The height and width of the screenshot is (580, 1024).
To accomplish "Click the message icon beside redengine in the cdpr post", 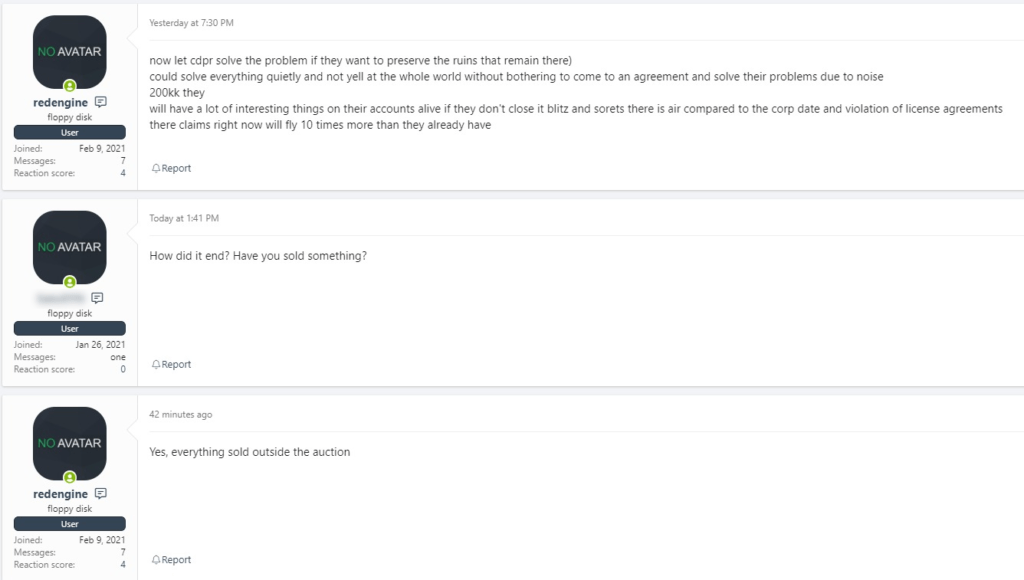I will [x=100, y=102].
